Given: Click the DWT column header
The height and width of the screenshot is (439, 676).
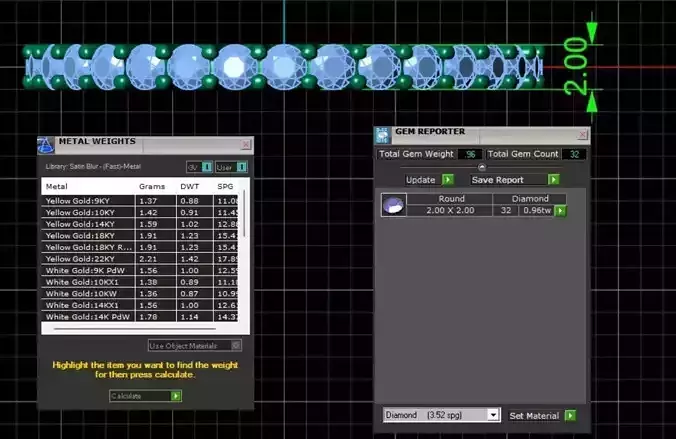Looking at the screenshot, I should pyautogui.click(x=190, y=186).
